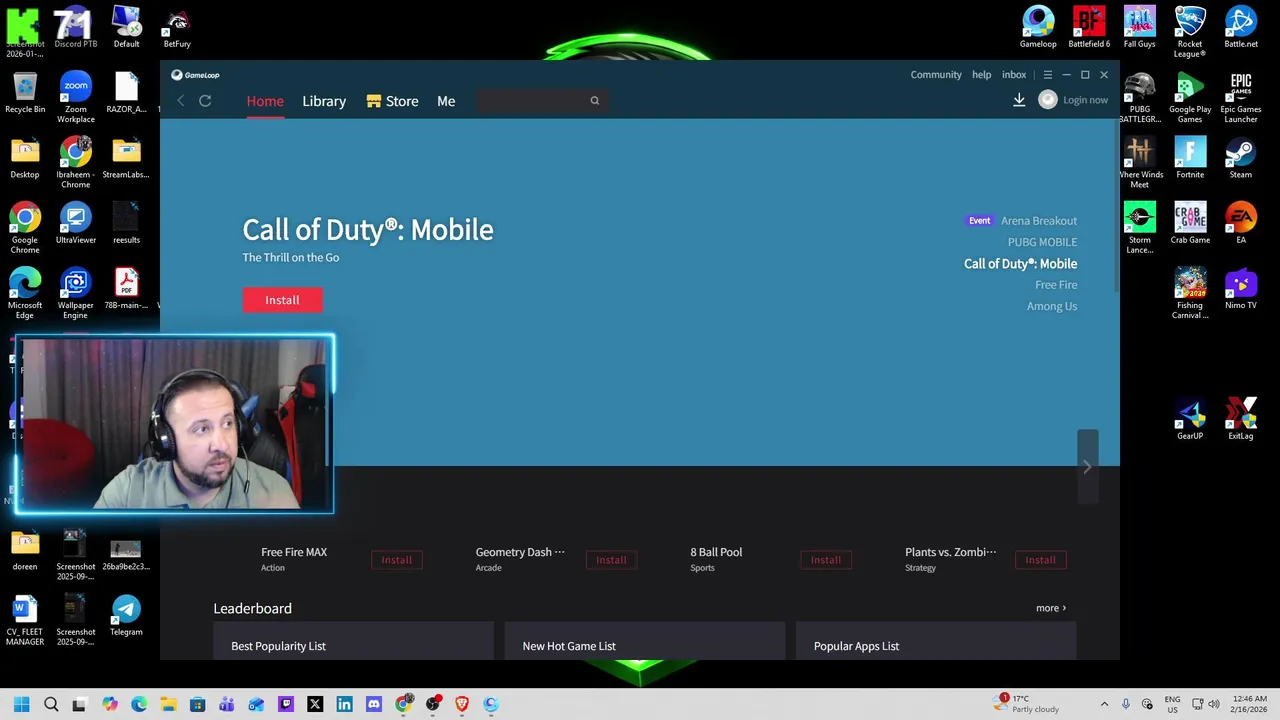
Task: Select the Google Play Games desktop icon
Action: coord(1190,97)
